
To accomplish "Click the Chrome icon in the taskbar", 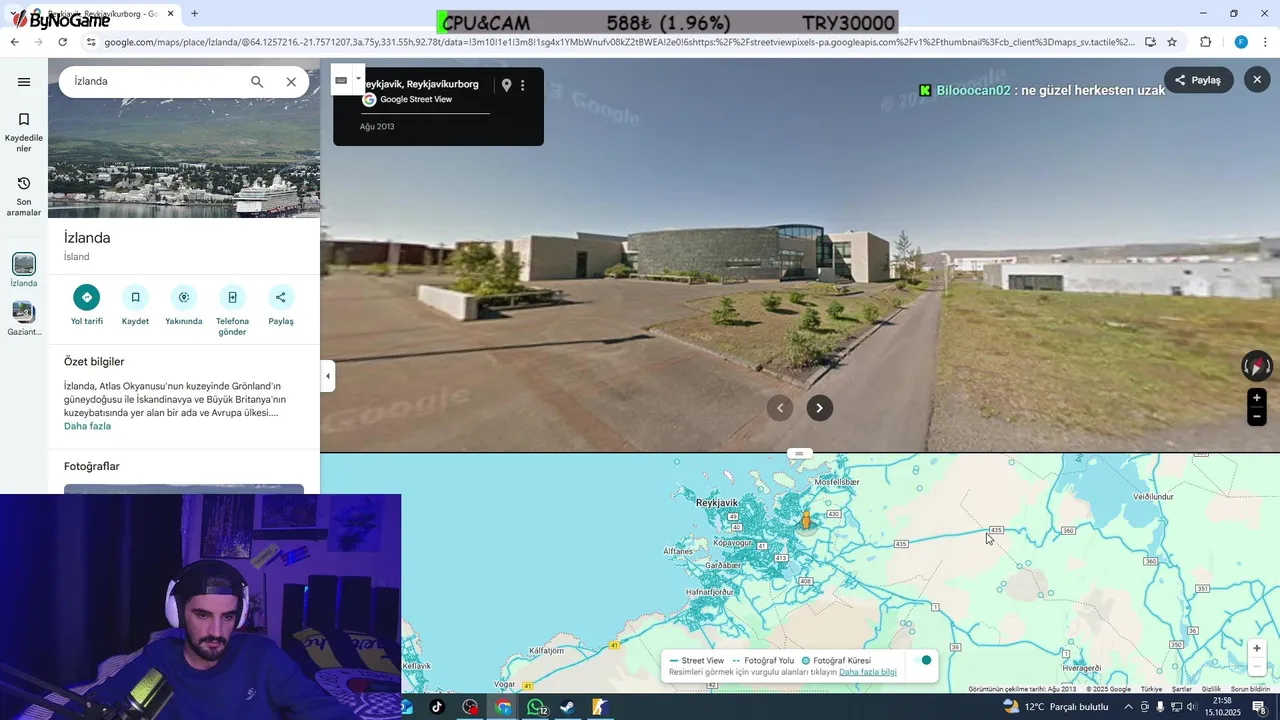I will (503, 707).
